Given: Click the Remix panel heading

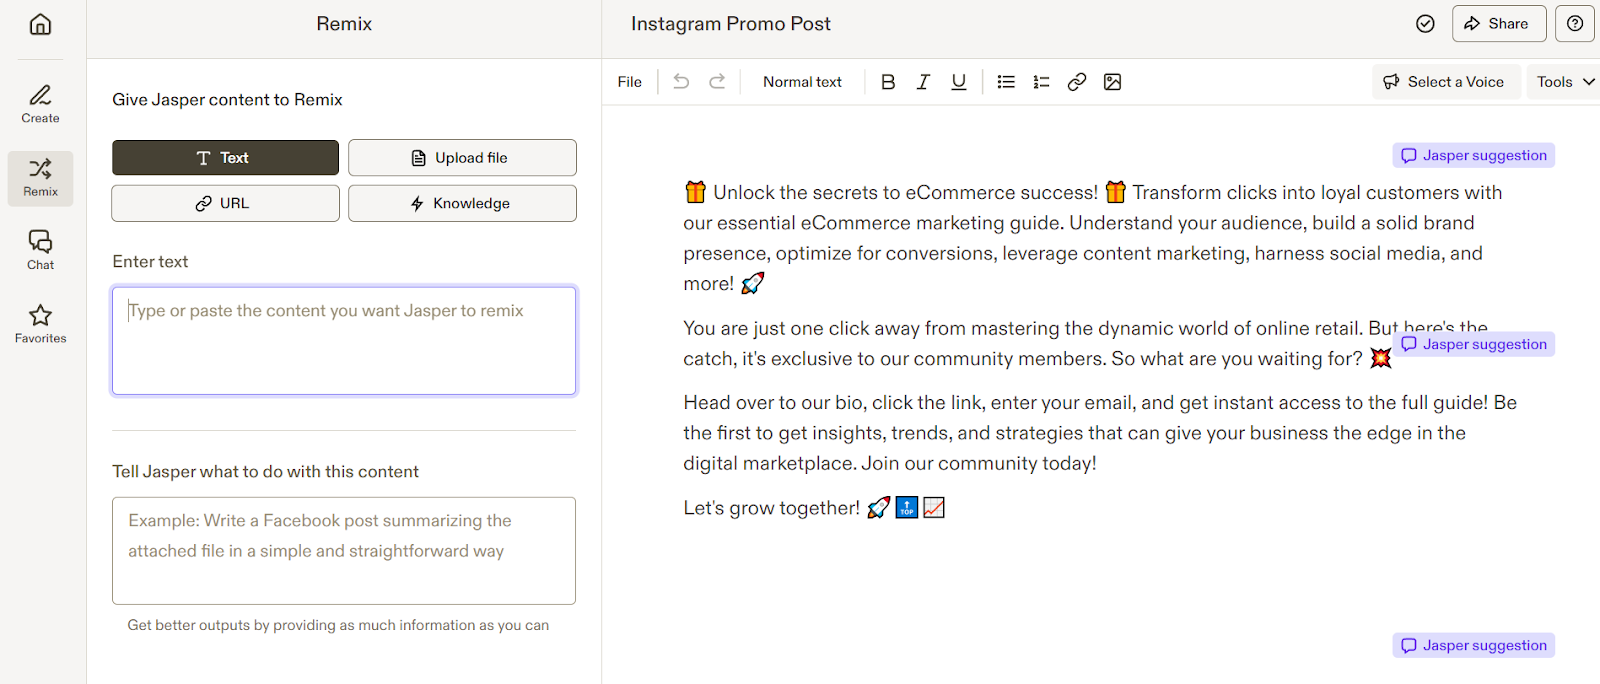Looking at the screenshot, I should (344, 24).
